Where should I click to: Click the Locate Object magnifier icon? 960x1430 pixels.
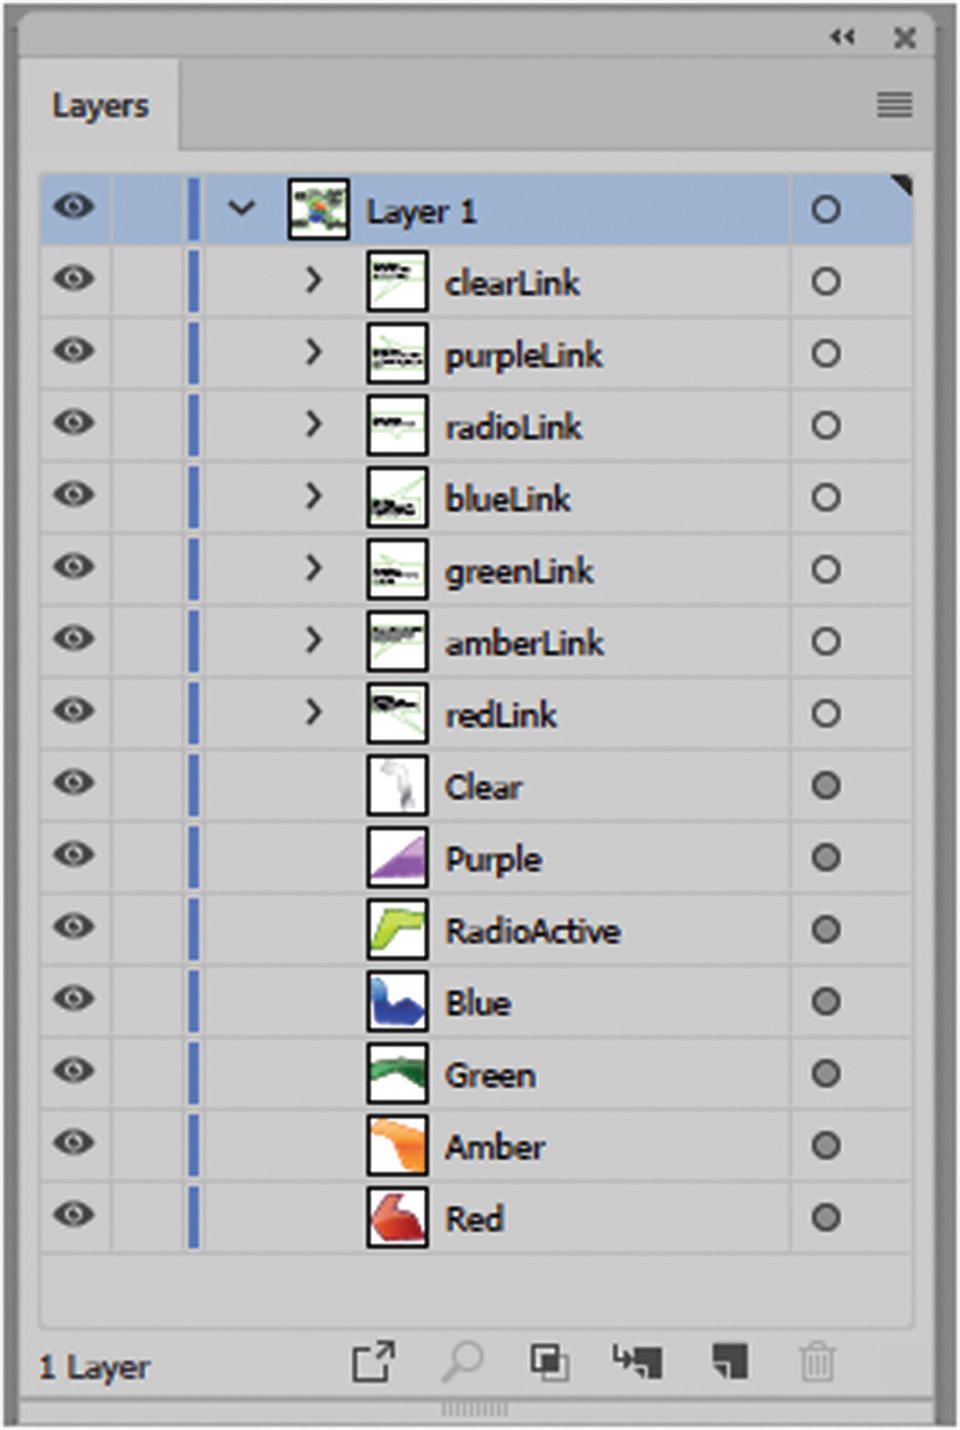tap(462, 1361)
